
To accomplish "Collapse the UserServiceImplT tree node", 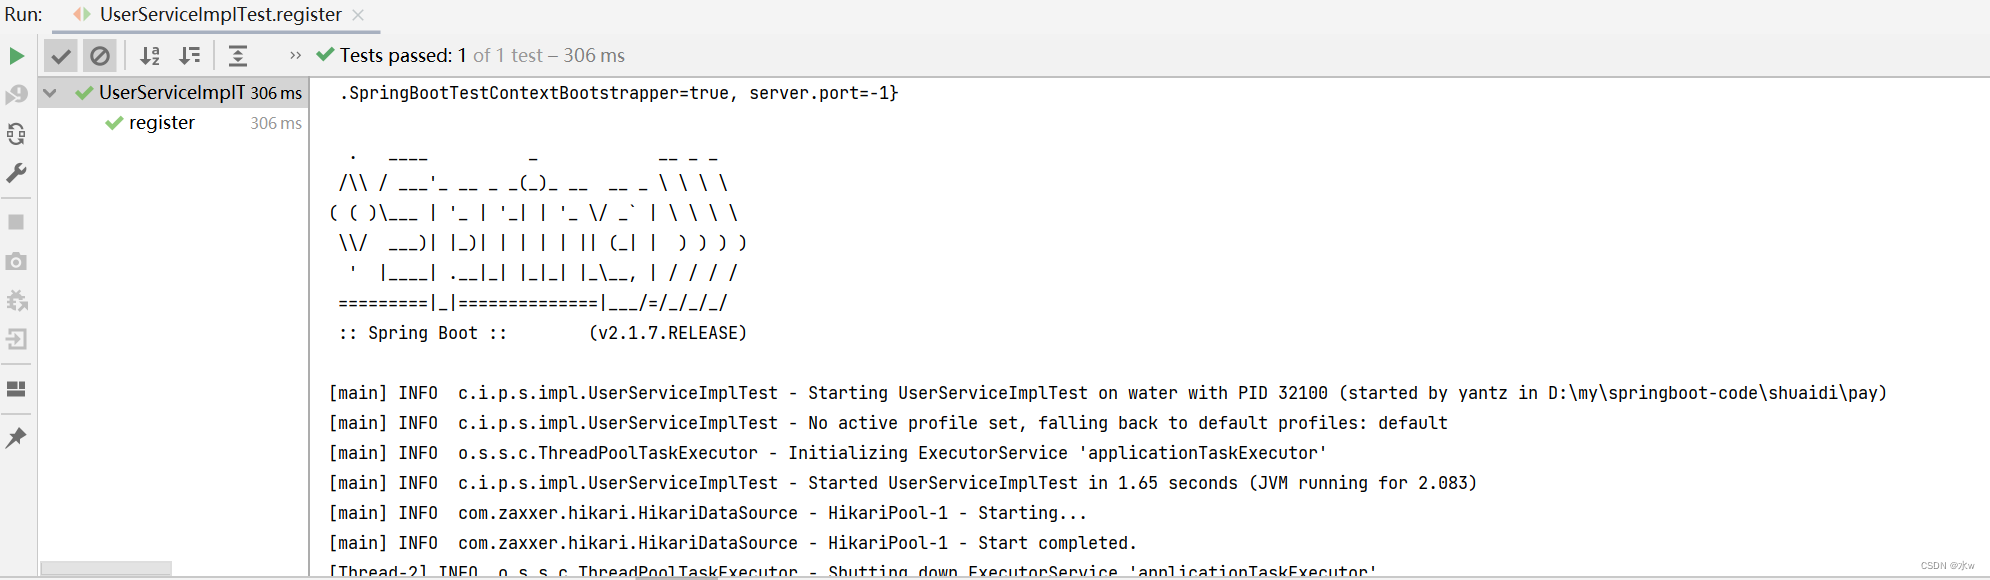I will [50, 92].
